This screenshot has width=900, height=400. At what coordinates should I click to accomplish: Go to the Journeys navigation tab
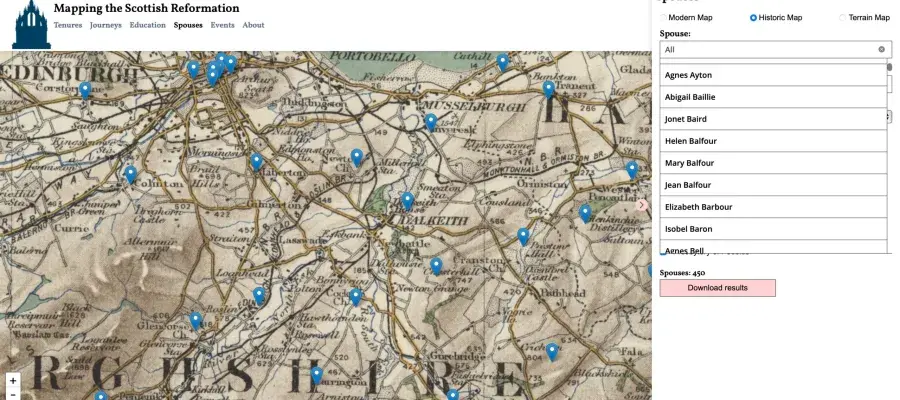(x=105, y=25)
